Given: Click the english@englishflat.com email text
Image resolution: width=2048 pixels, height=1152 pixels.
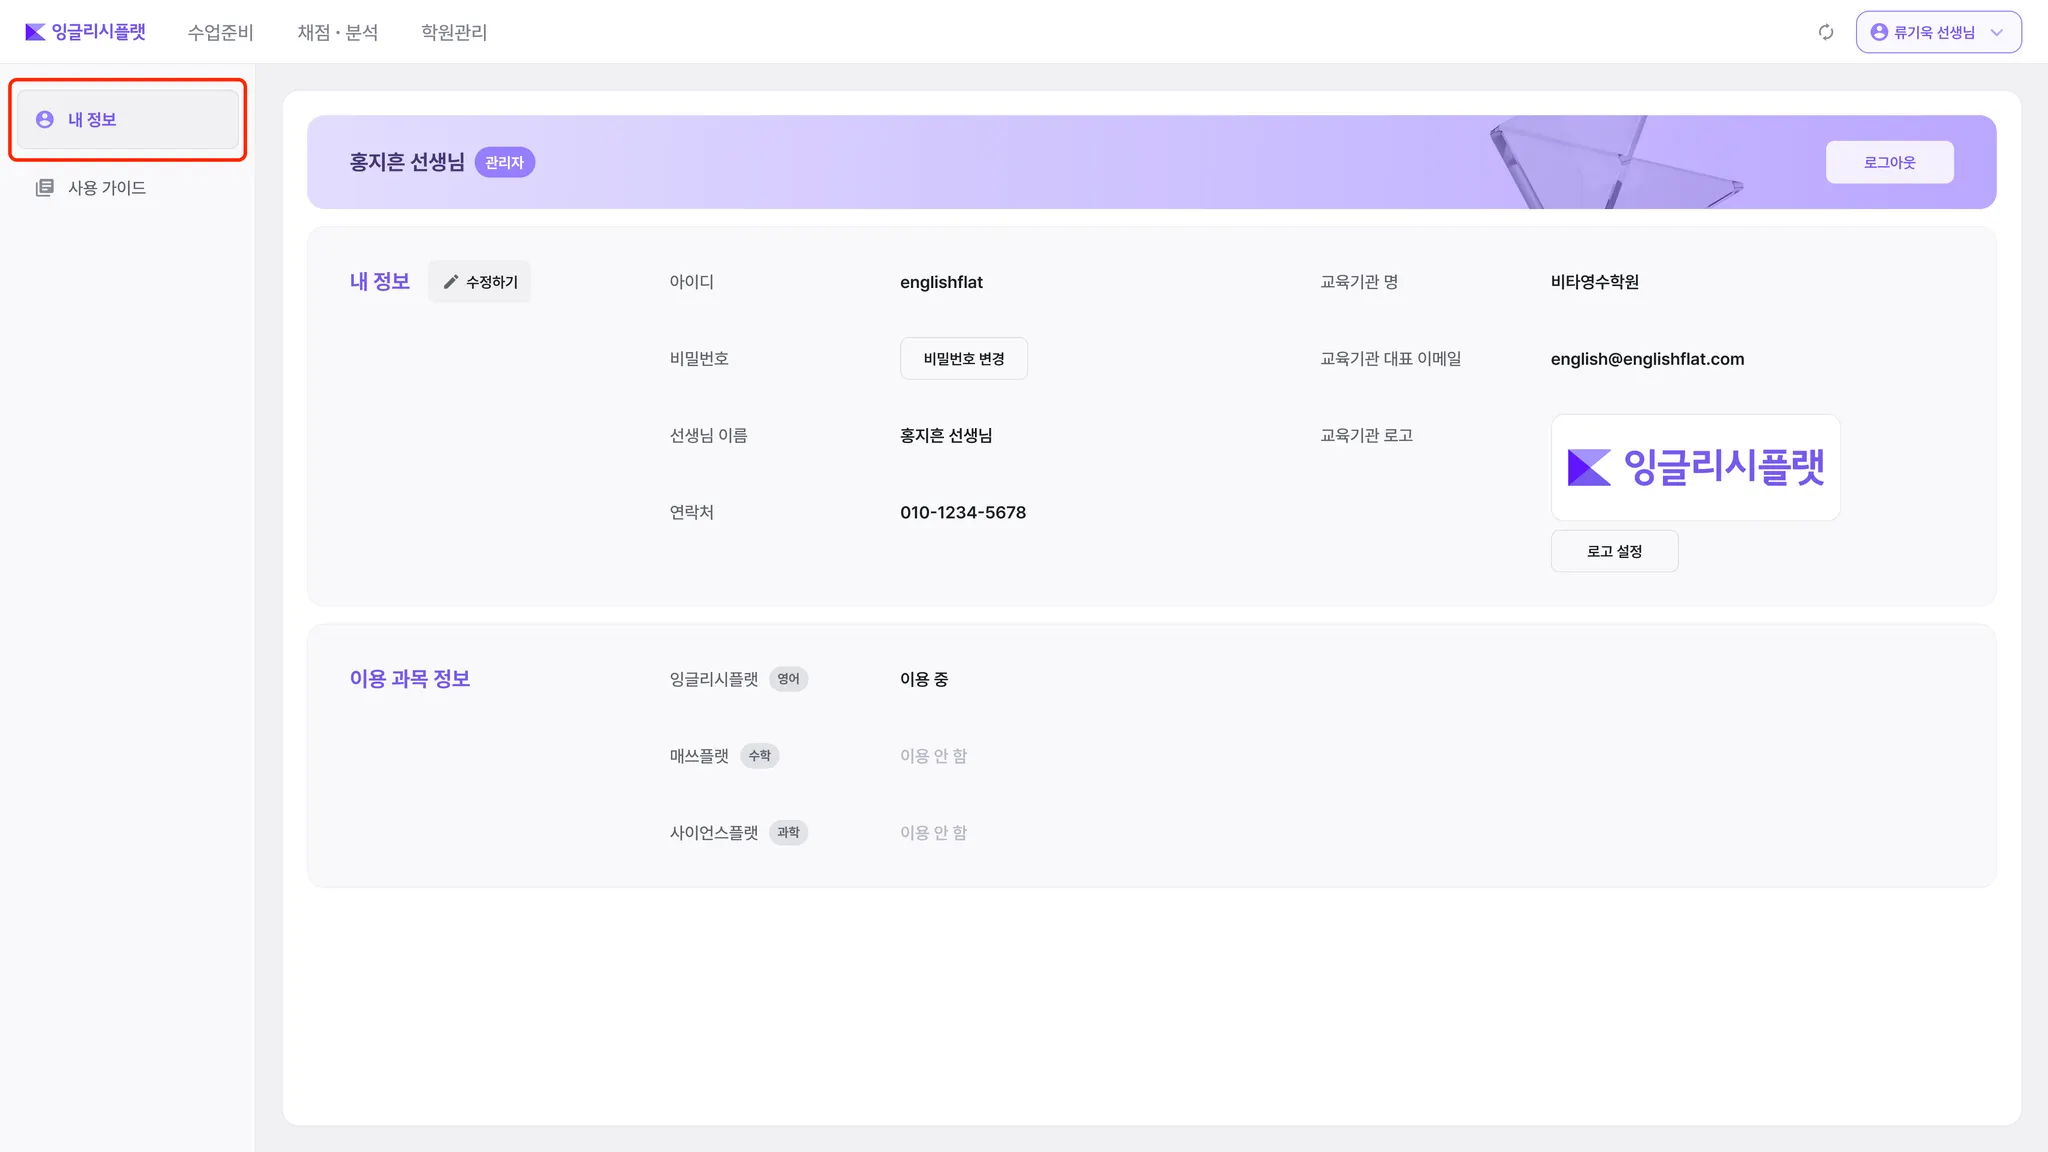Looking at the screenshot, I should point(1647,359).
